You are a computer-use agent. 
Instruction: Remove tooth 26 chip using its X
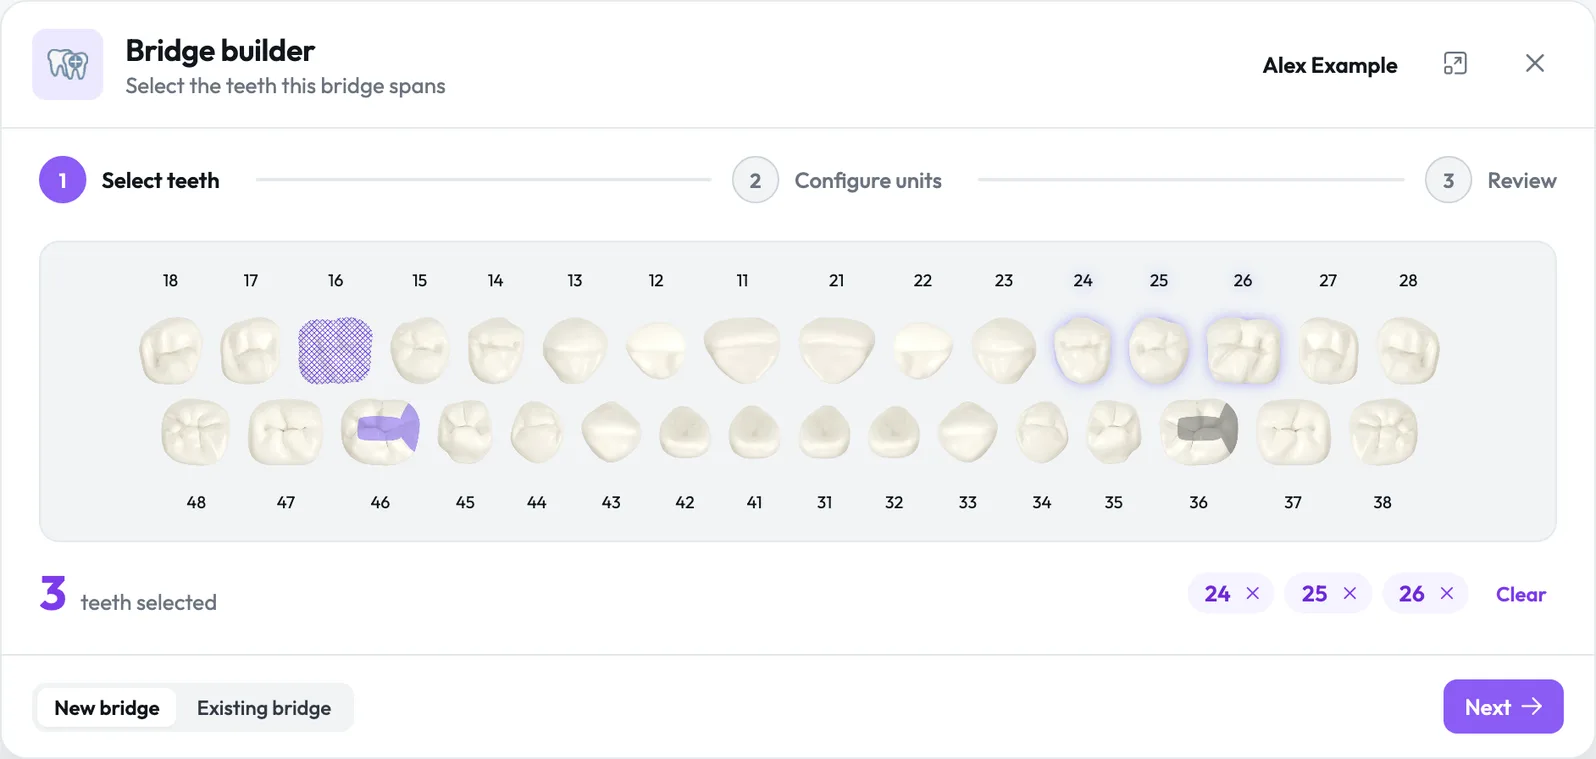(1447, 594)
